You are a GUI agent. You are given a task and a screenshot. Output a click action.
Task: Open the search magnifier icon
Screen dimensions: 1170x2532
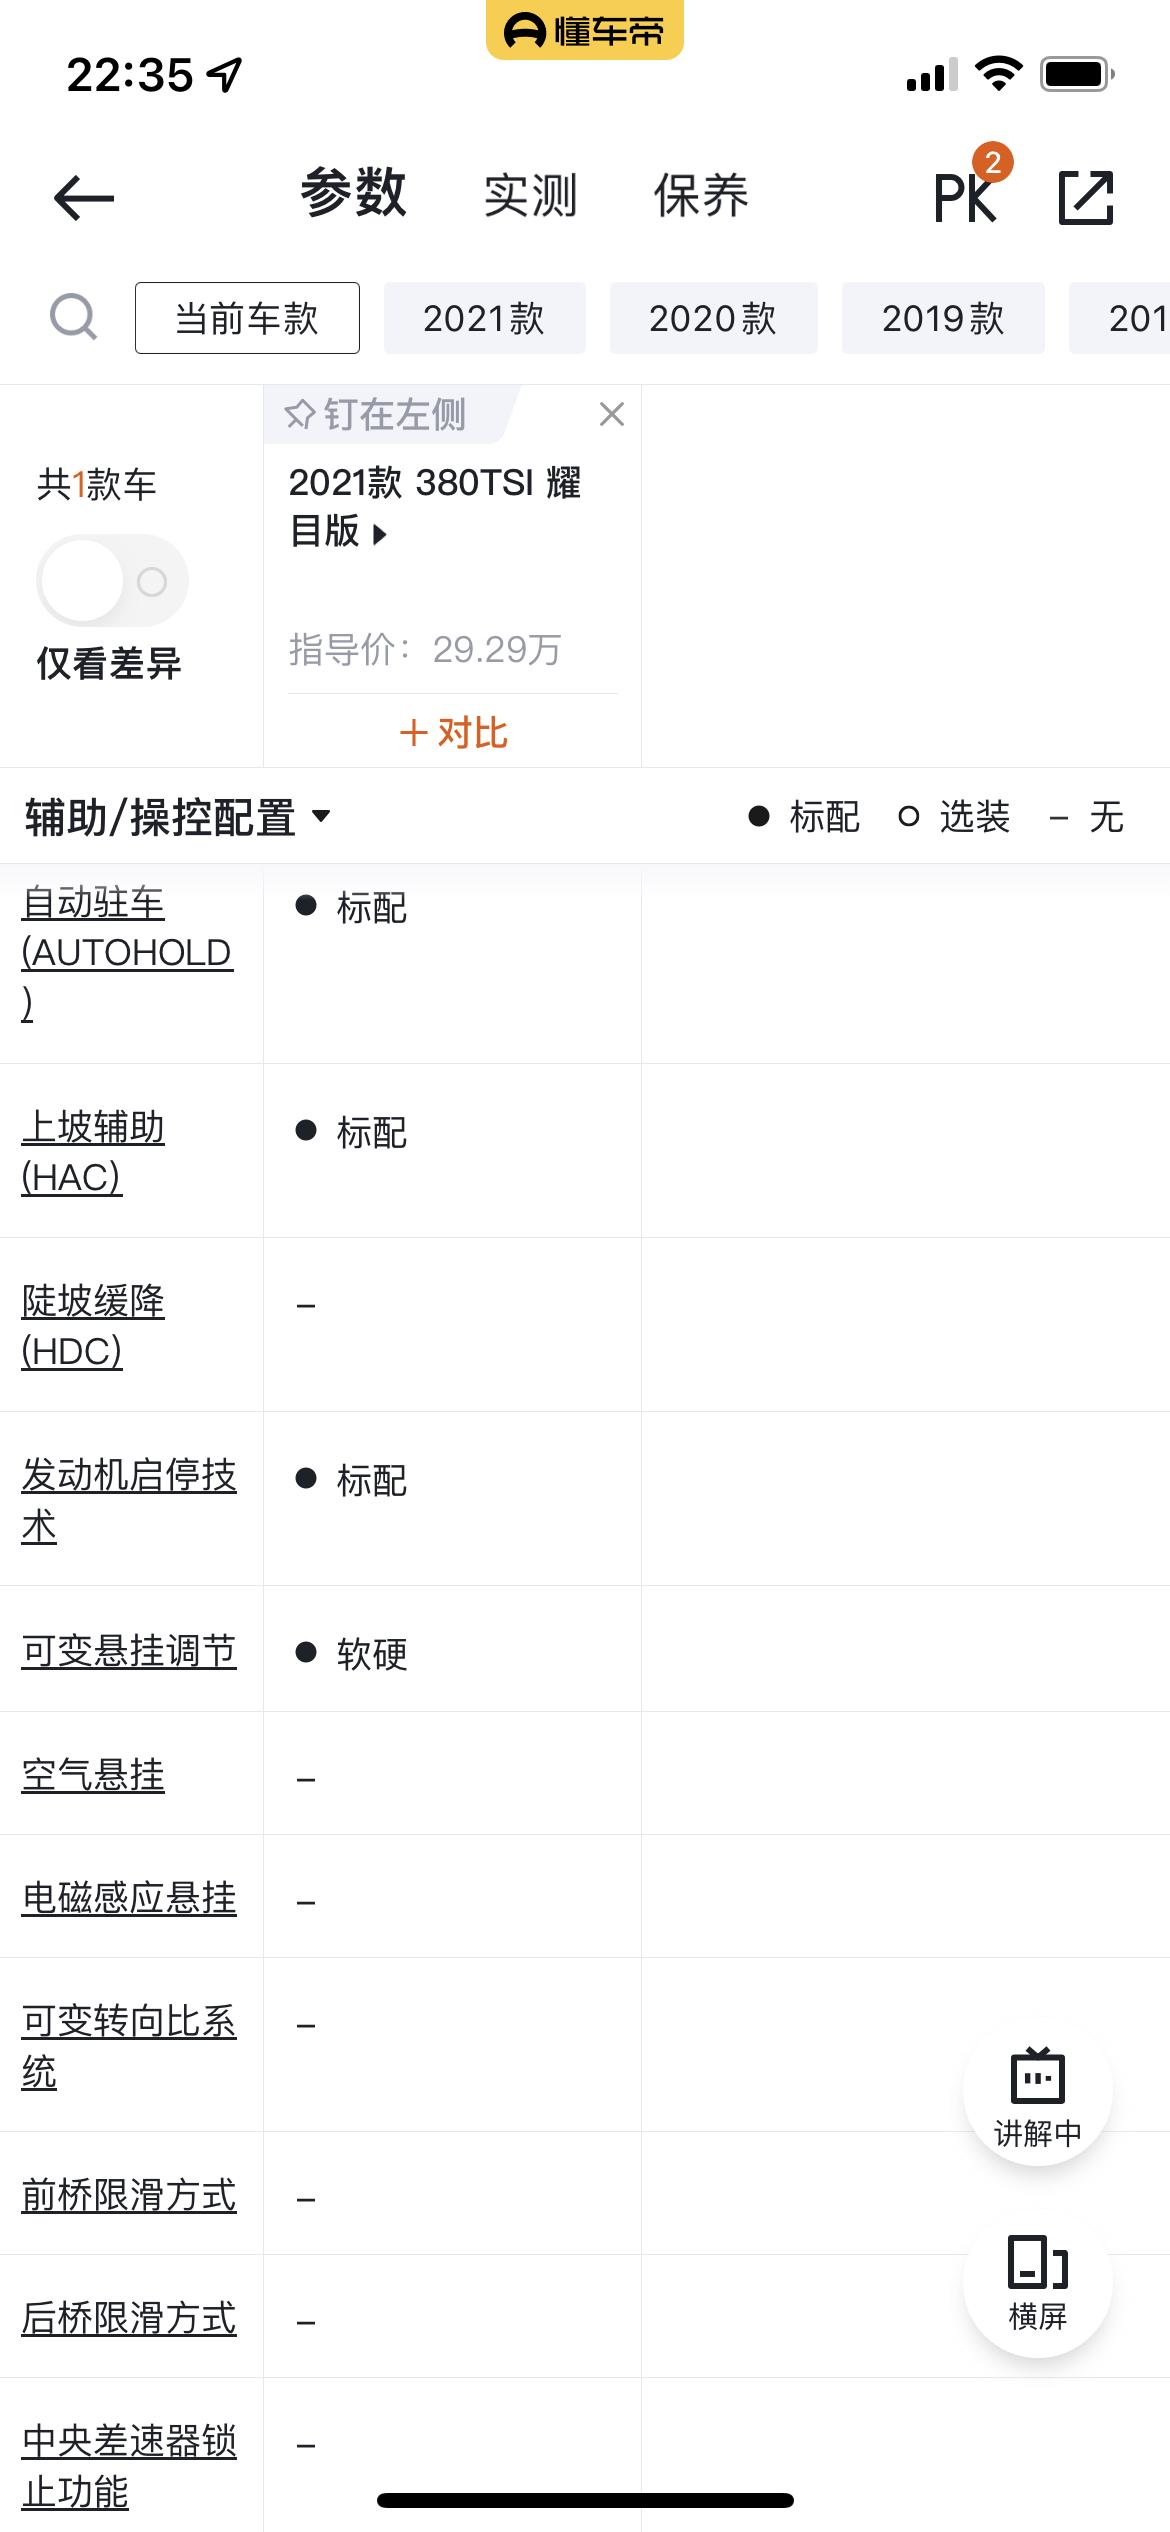tap(73, 318)
